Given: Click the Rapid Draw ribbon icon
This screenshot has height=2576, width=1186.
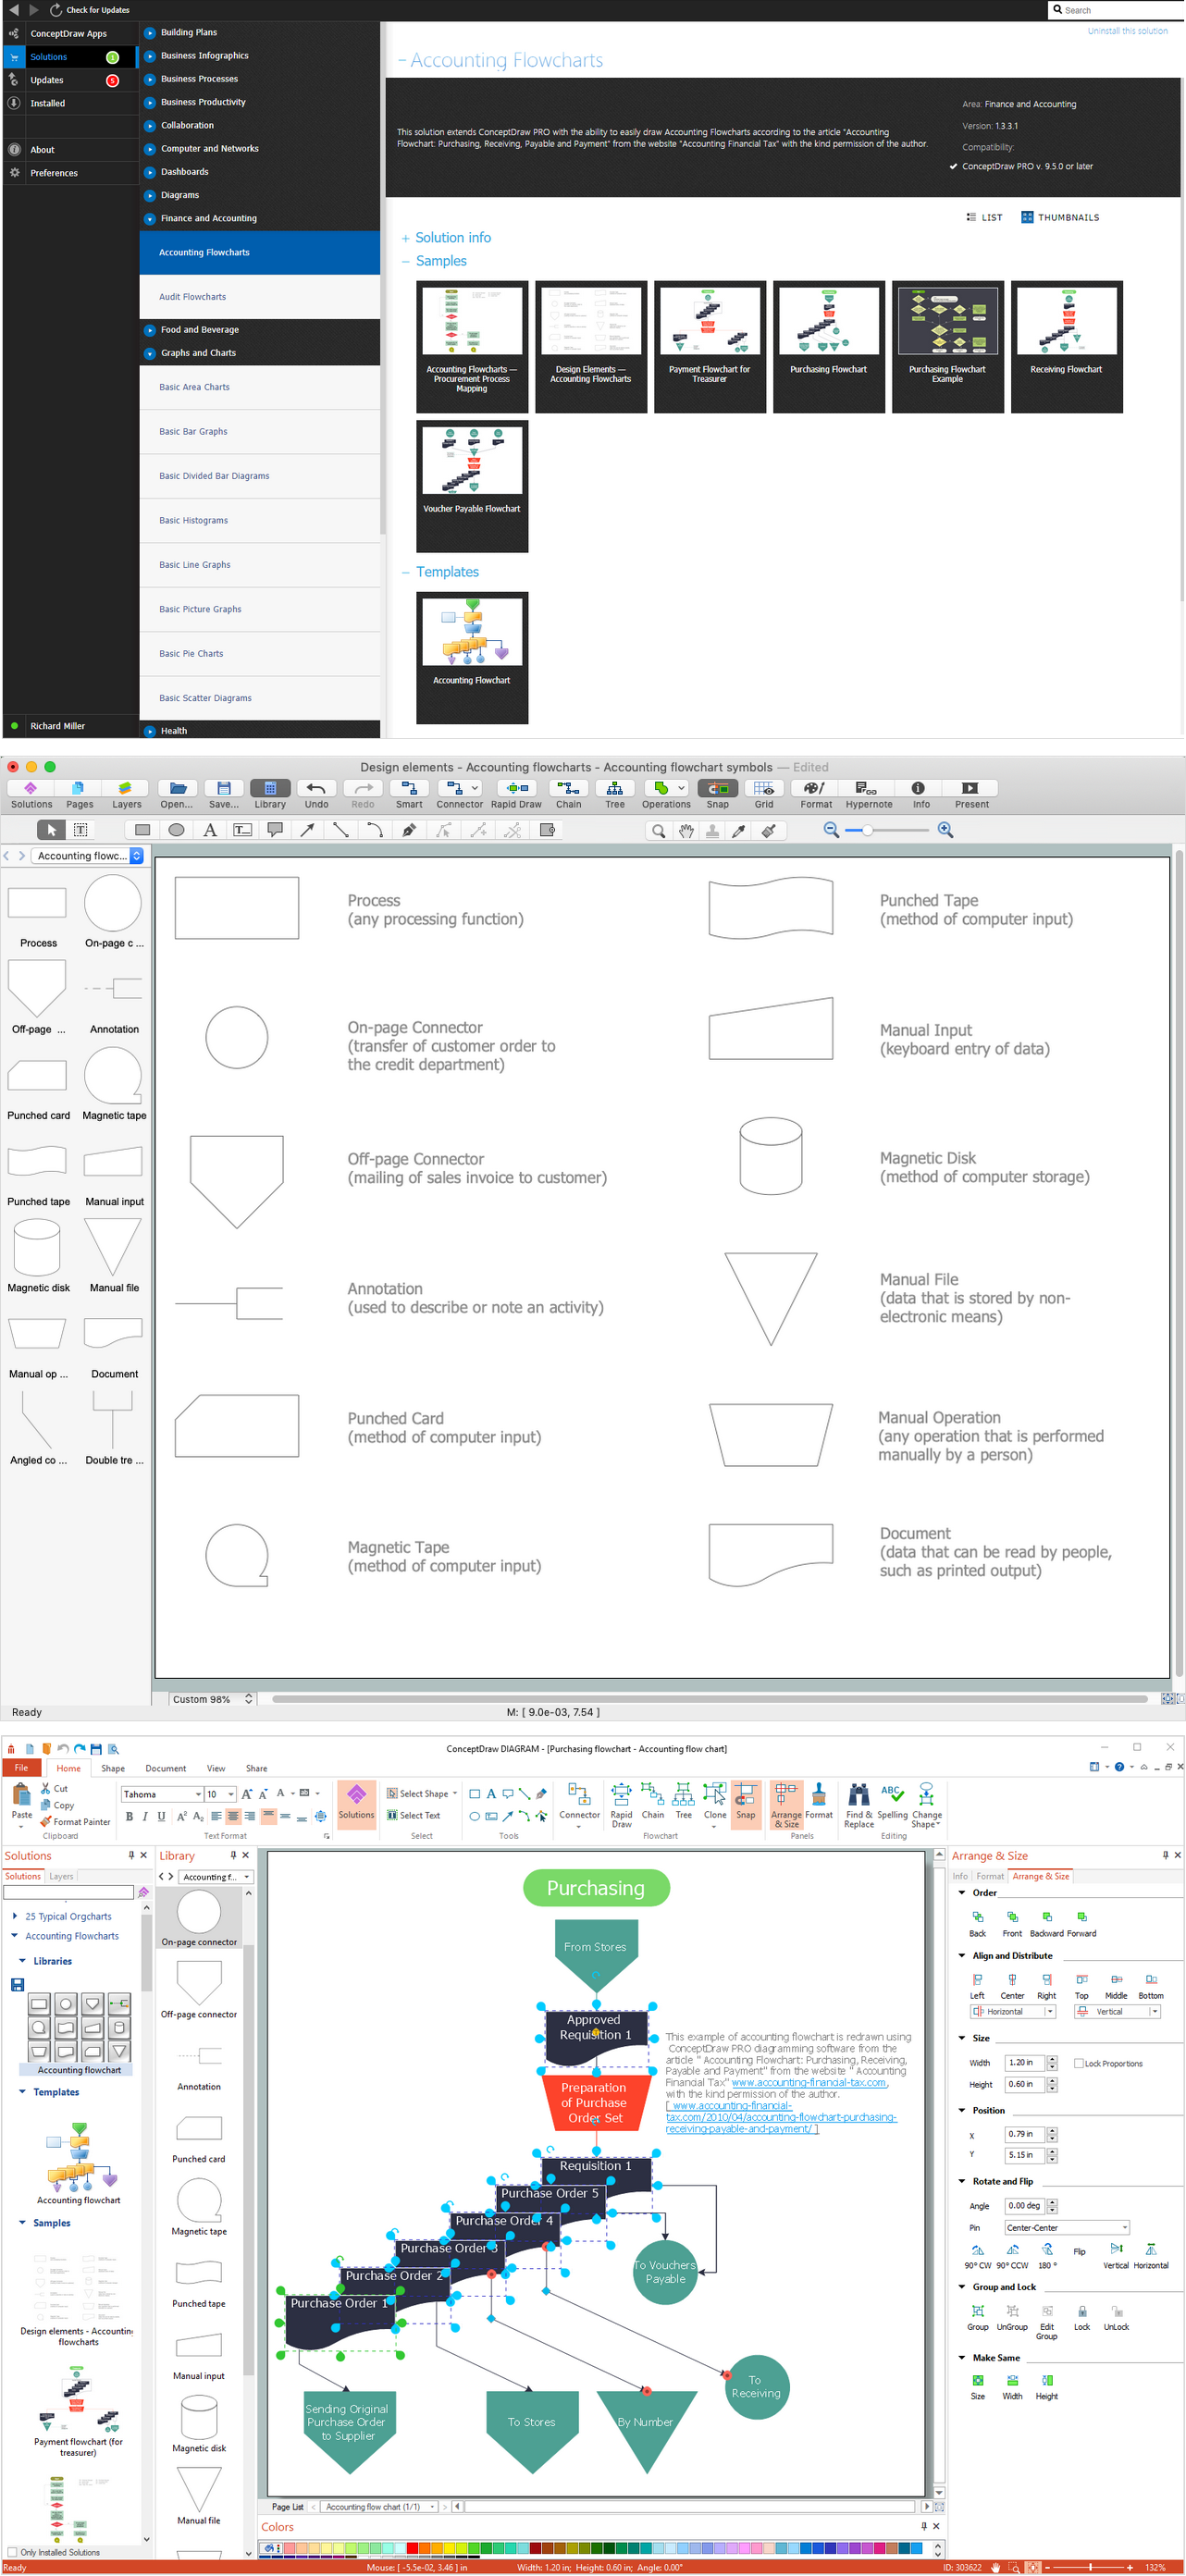Looking at the screenshot, I should coord(621,1806).
